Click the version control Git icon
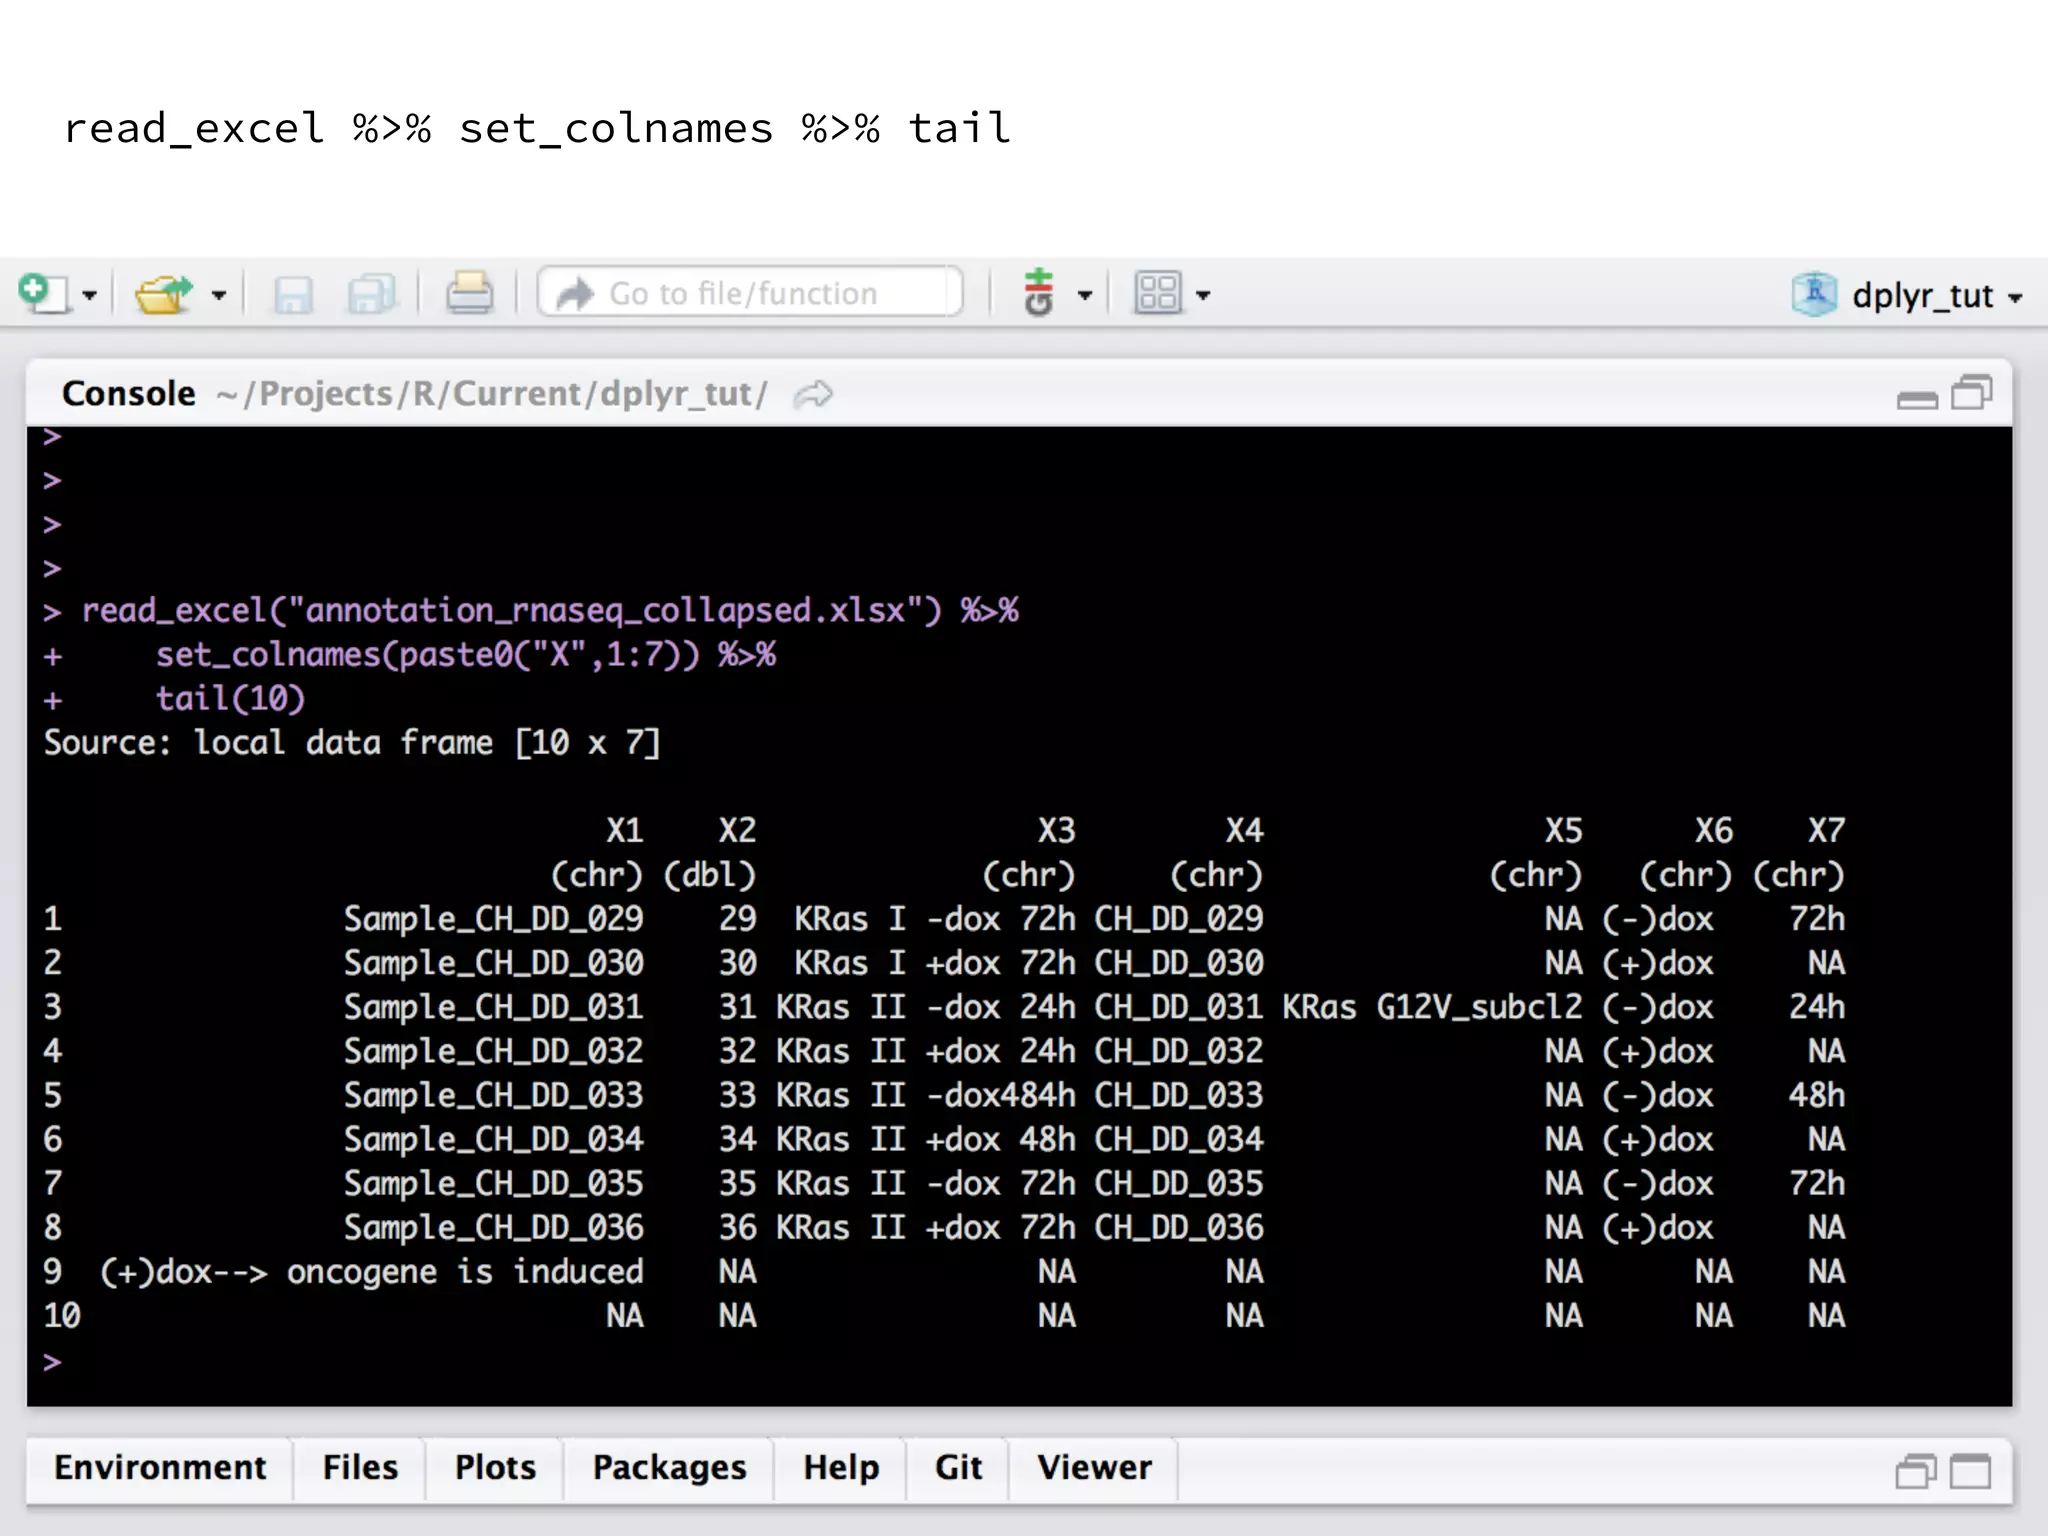2048x1536 pixels. coord(1039,292)
